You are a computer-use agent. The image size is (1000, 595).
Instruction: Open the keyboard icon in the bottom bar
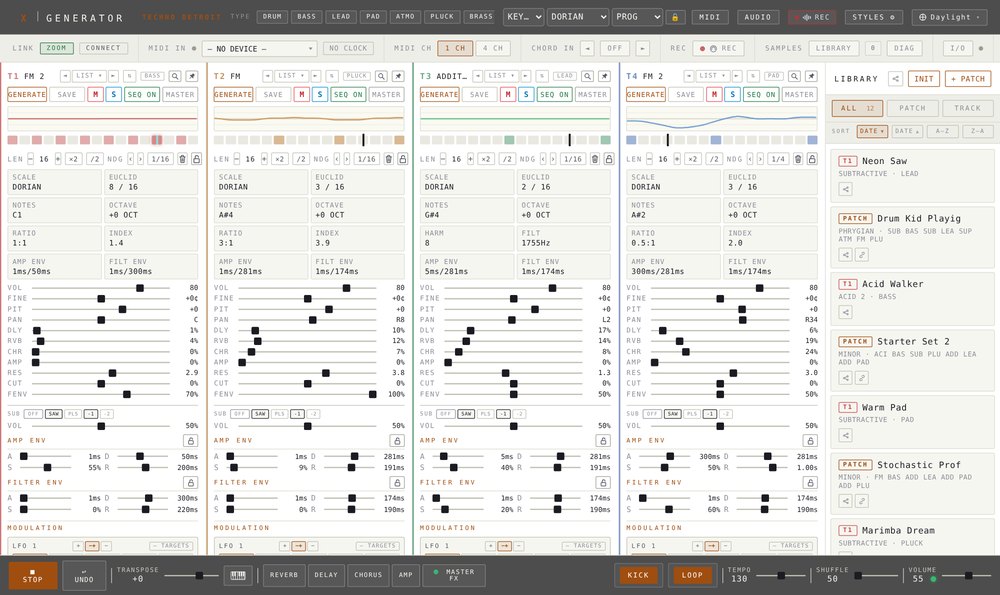[x=238, y=575]
